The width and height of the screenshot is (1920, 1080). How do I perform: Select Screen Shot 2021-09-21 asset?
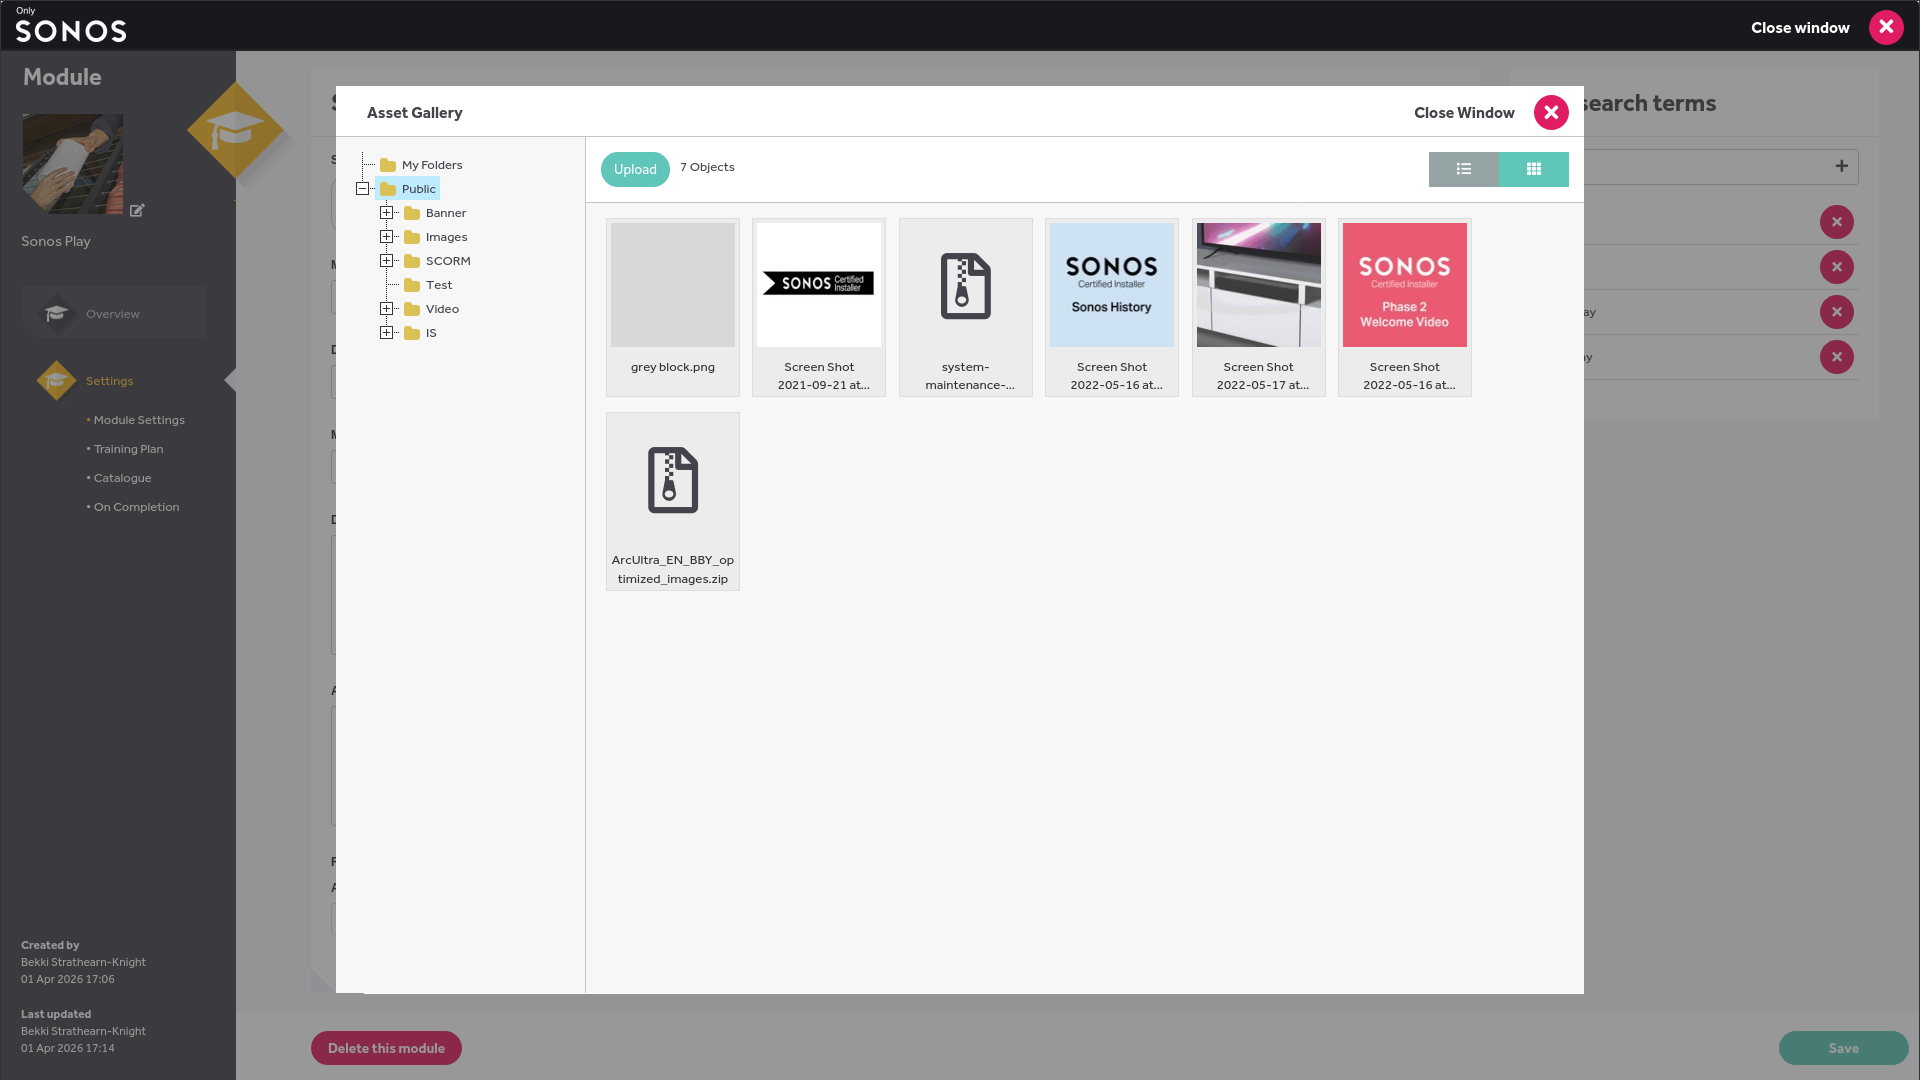819,307
